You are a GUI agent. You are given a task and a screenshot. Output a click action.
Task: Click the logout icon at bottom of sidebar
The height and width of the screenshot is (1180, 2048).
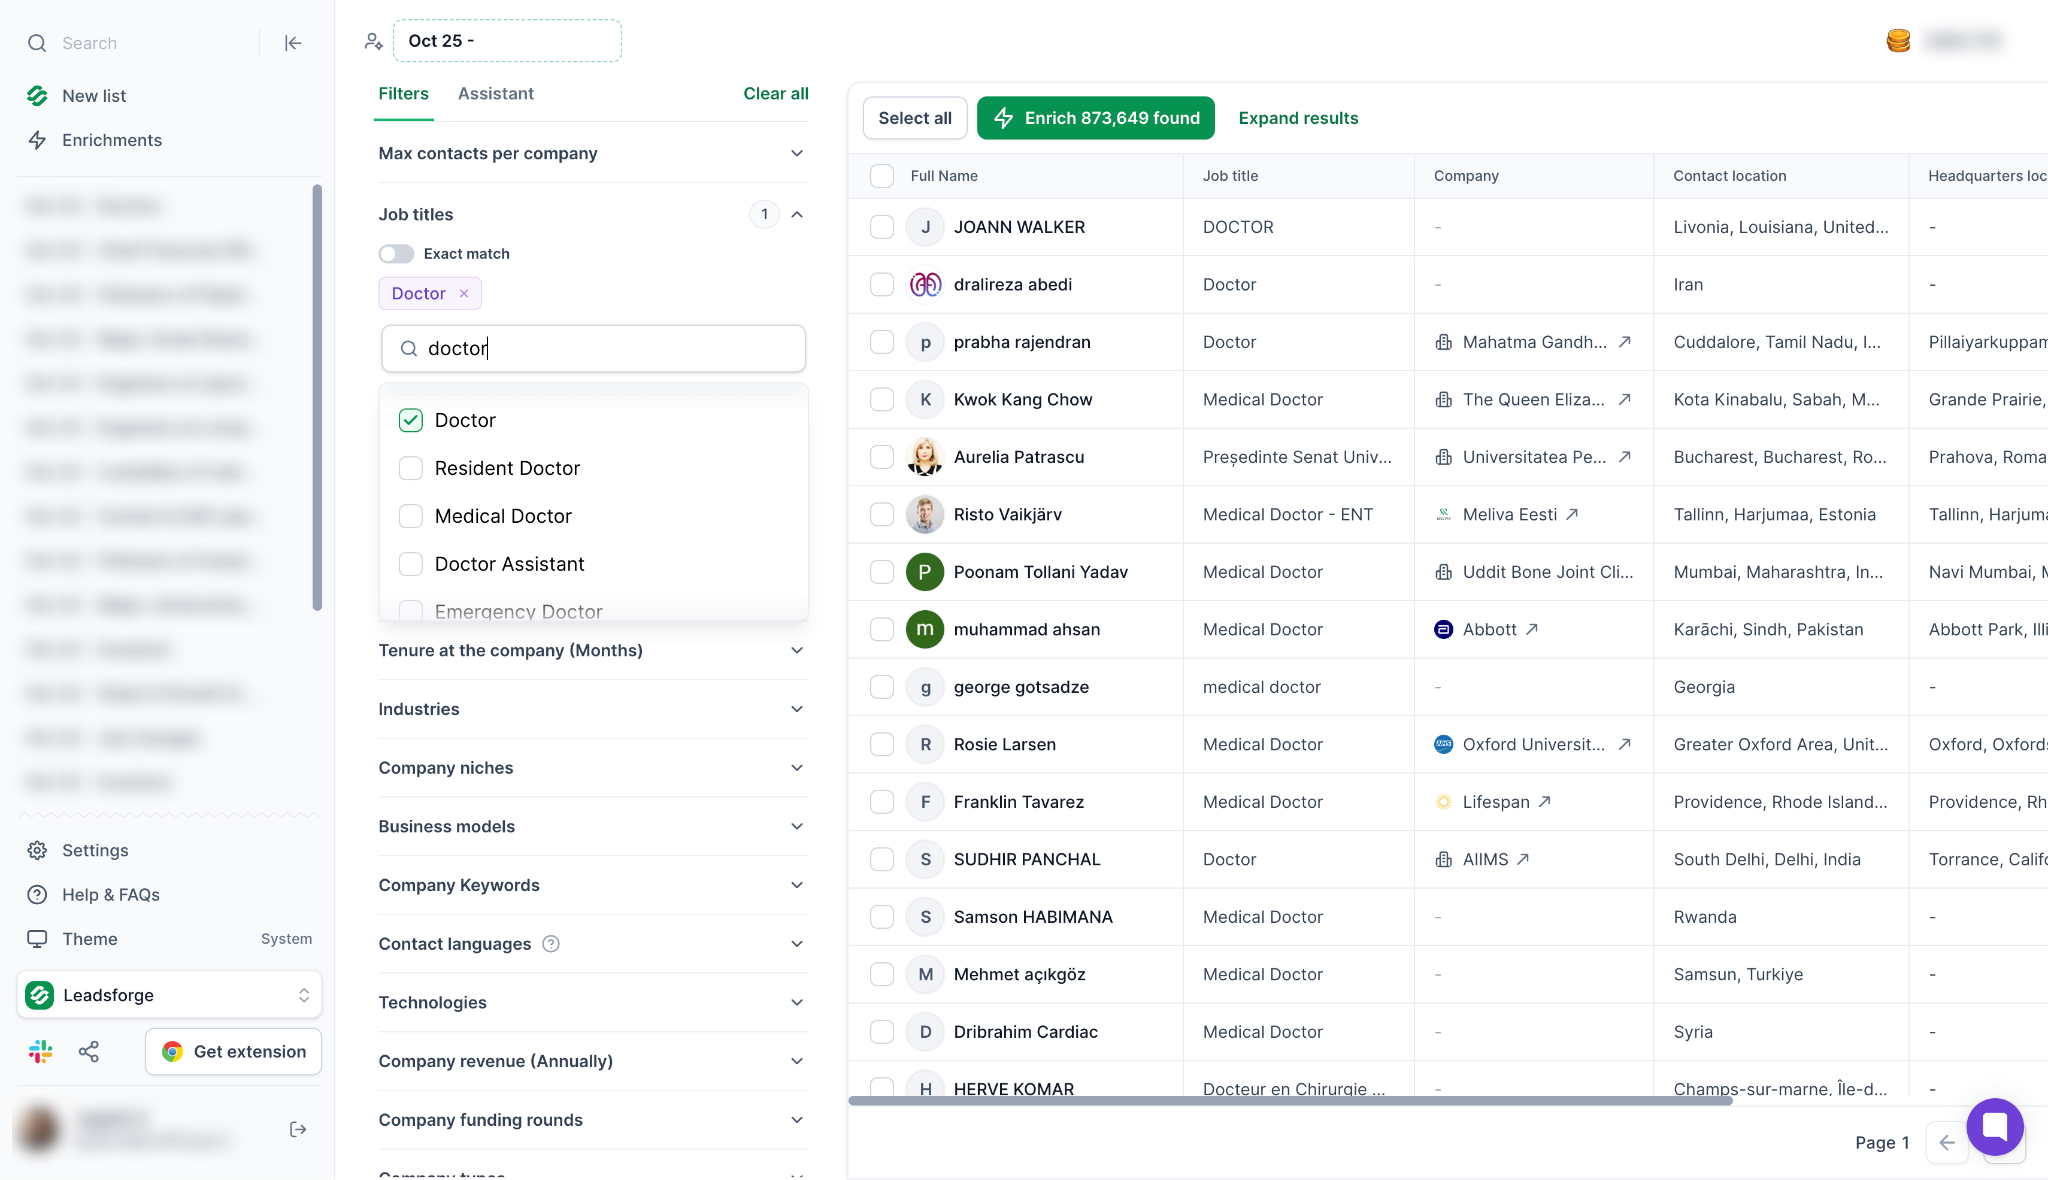point(298,1129)
